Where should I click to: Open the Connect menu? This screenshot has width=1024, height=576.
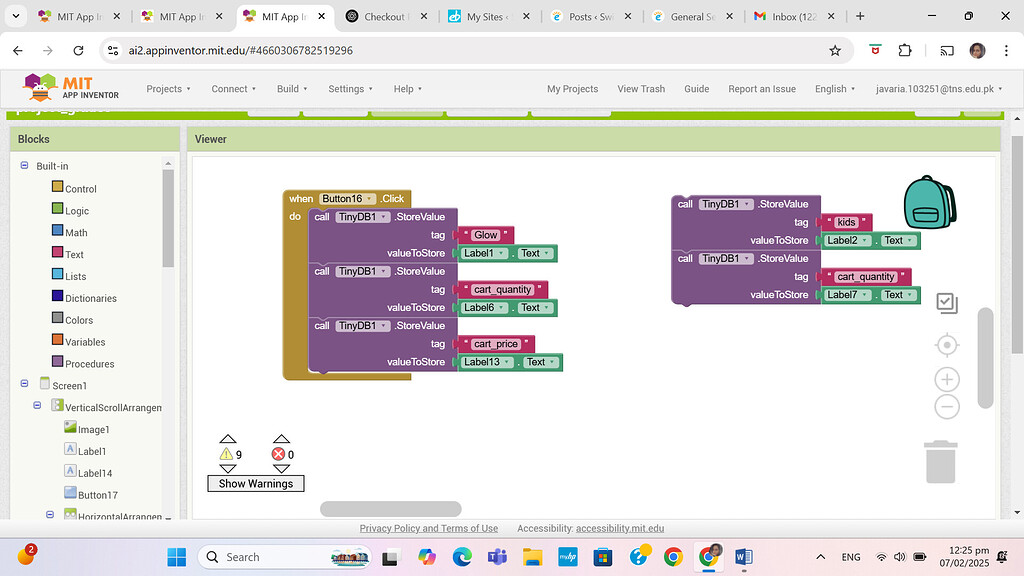[x=233, y=89]
